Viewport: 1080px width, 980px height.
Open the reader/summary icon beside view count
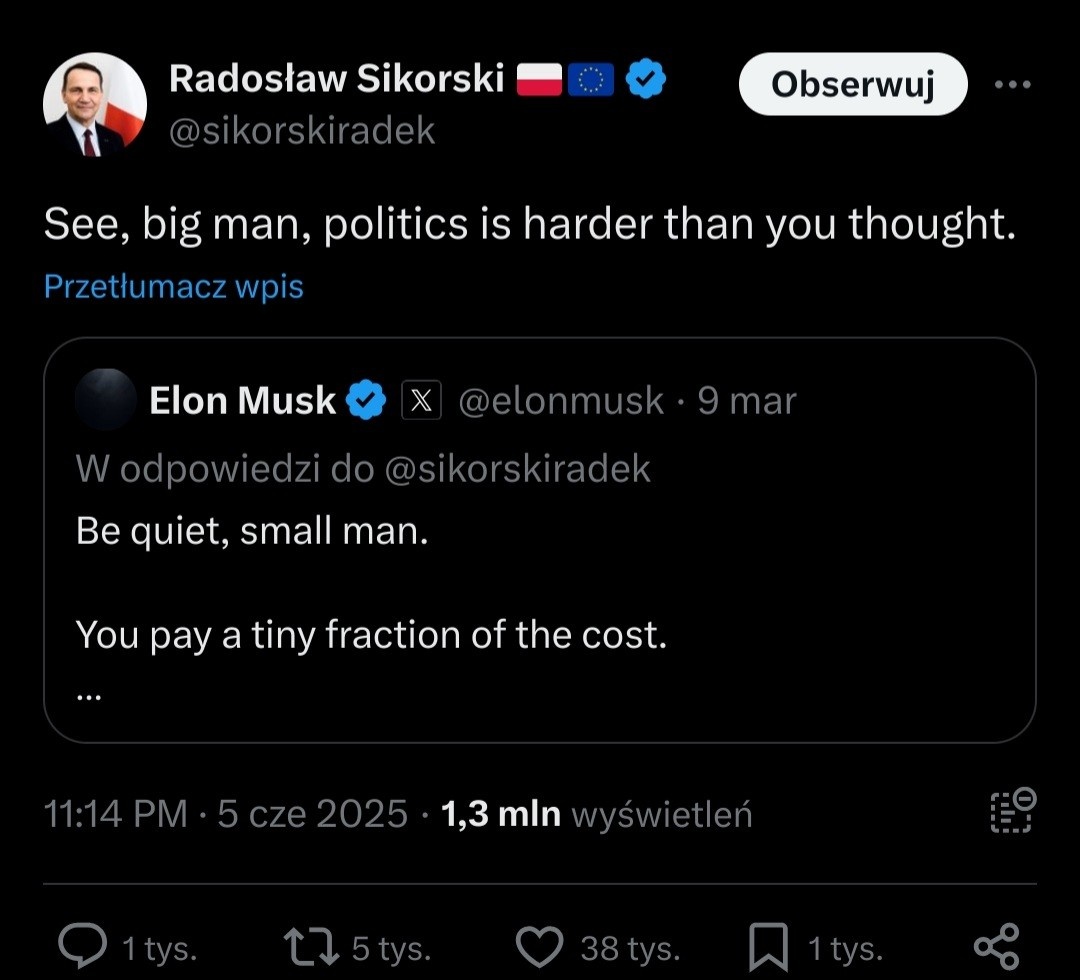point(1012,811)
